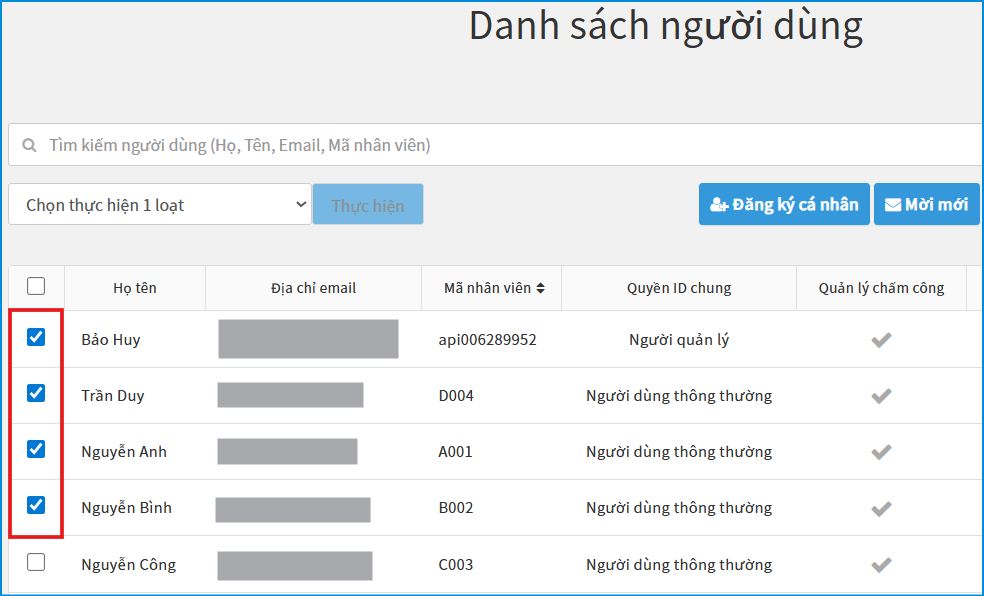Click Bảo Huy's attendance management checkmark
Viewport: 984px width, 596px height.
point(880,340)
